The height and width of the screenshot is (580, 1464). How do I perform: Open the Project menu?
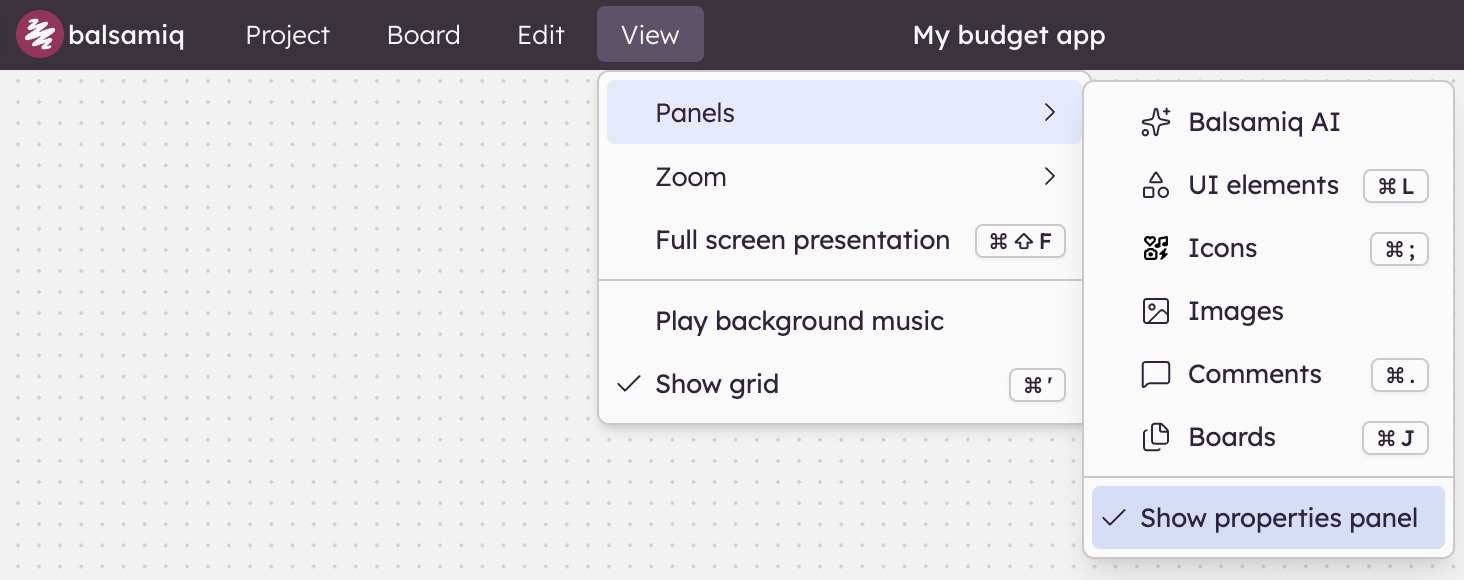tap(288, 35)
